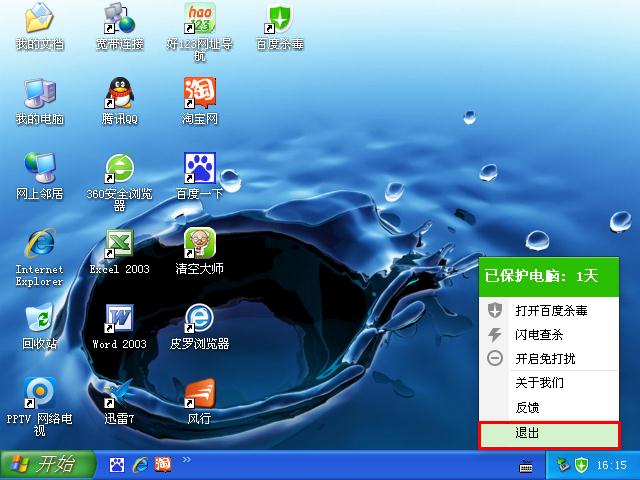Select the 360安全浏览器 desktop icon
The width and height of the screenshot is (640, 480).
(120, 169)
